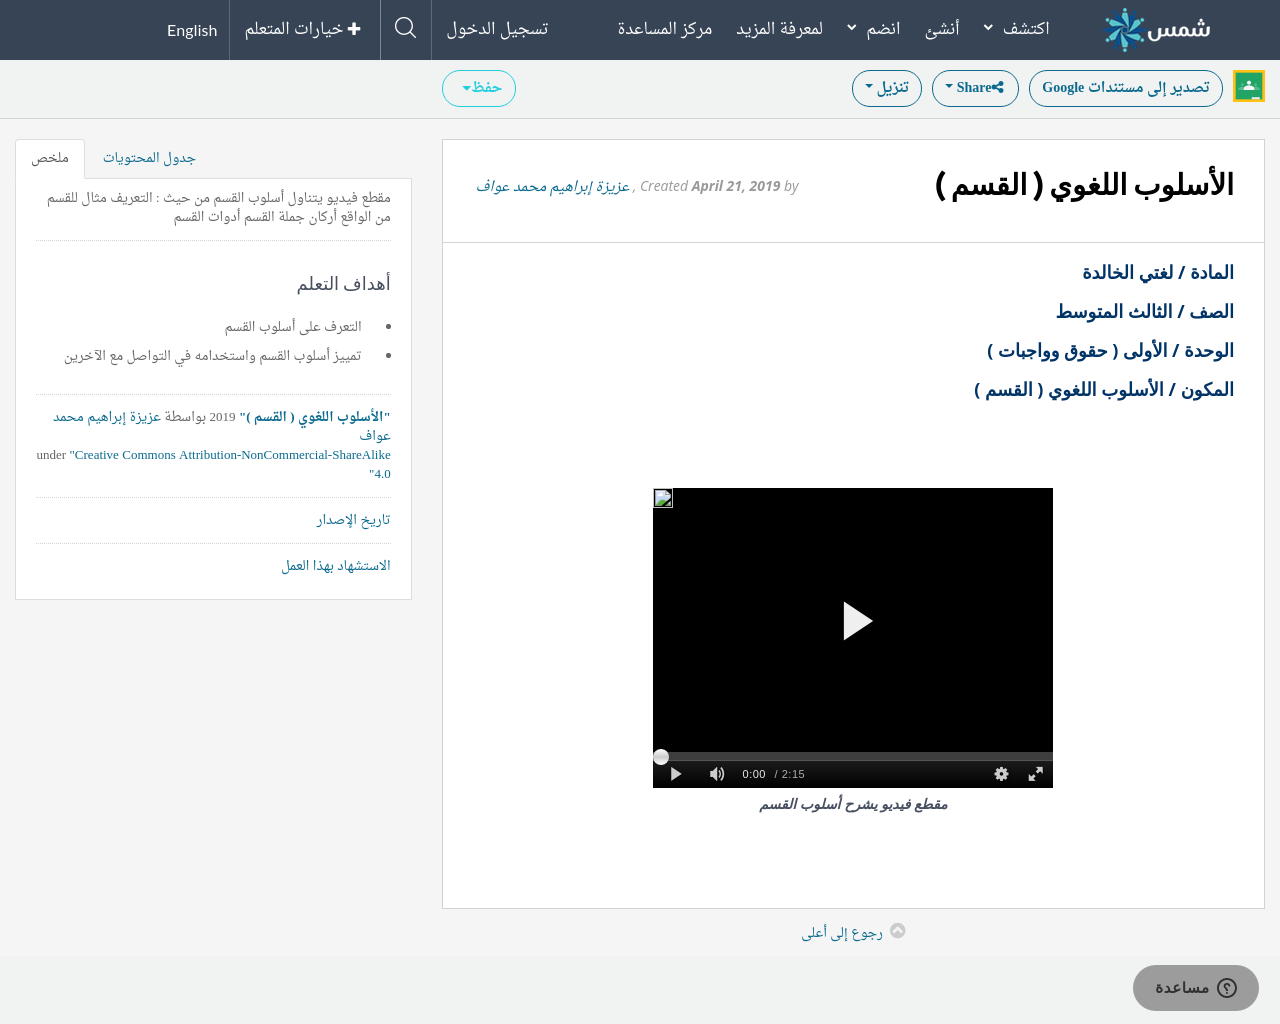Screen dimensions: 1280x1024
Task: Open video settings gear icon
Action: coord(1001,774)
